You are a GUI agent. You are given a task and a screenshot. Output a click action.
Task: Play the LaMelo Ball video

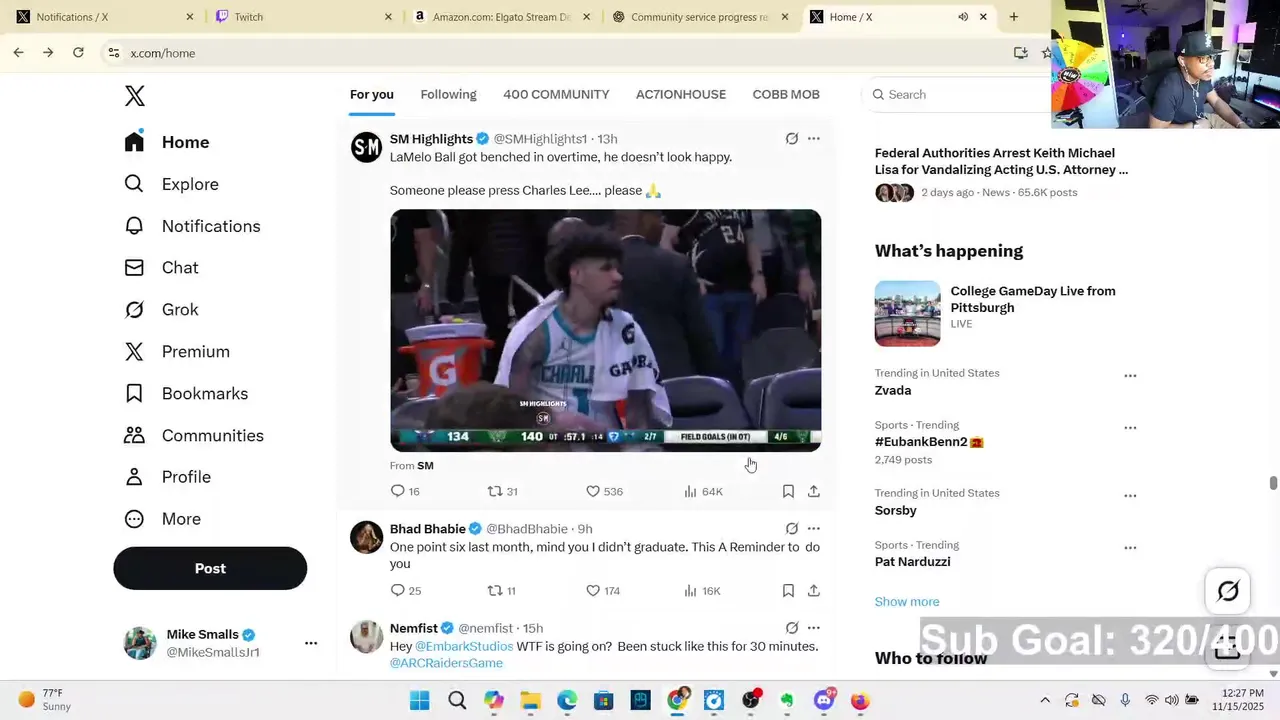tap(606, 330)
